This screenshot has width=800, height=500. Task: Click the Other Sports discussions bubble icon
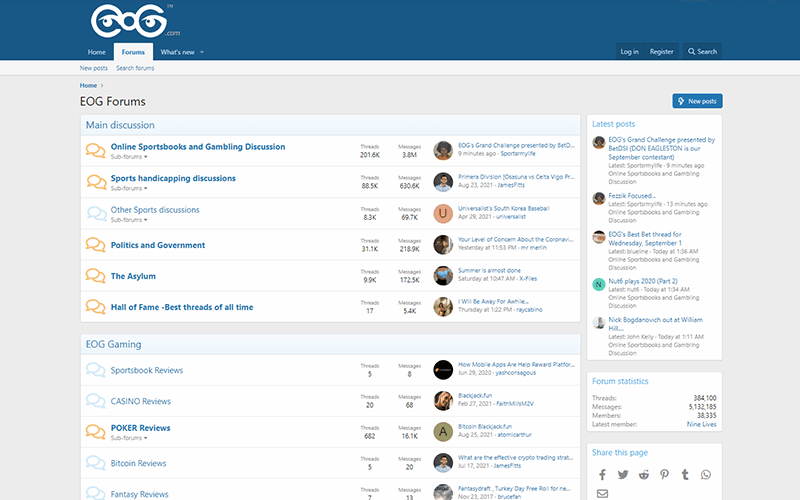95,214
